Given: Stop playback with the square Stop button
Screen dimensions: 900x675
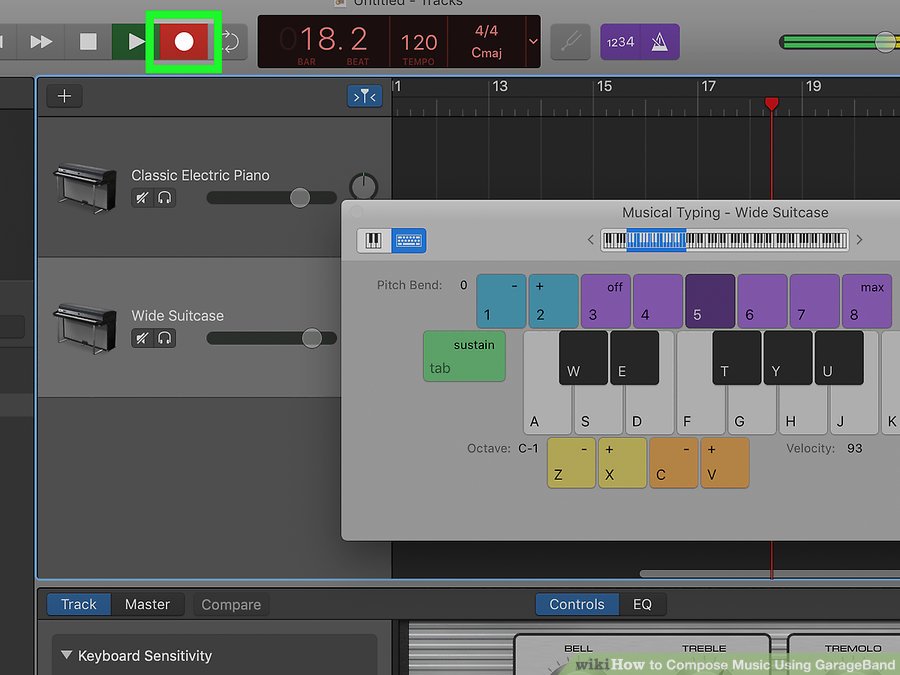Looking at the screenshot, I should click(88, 41).
